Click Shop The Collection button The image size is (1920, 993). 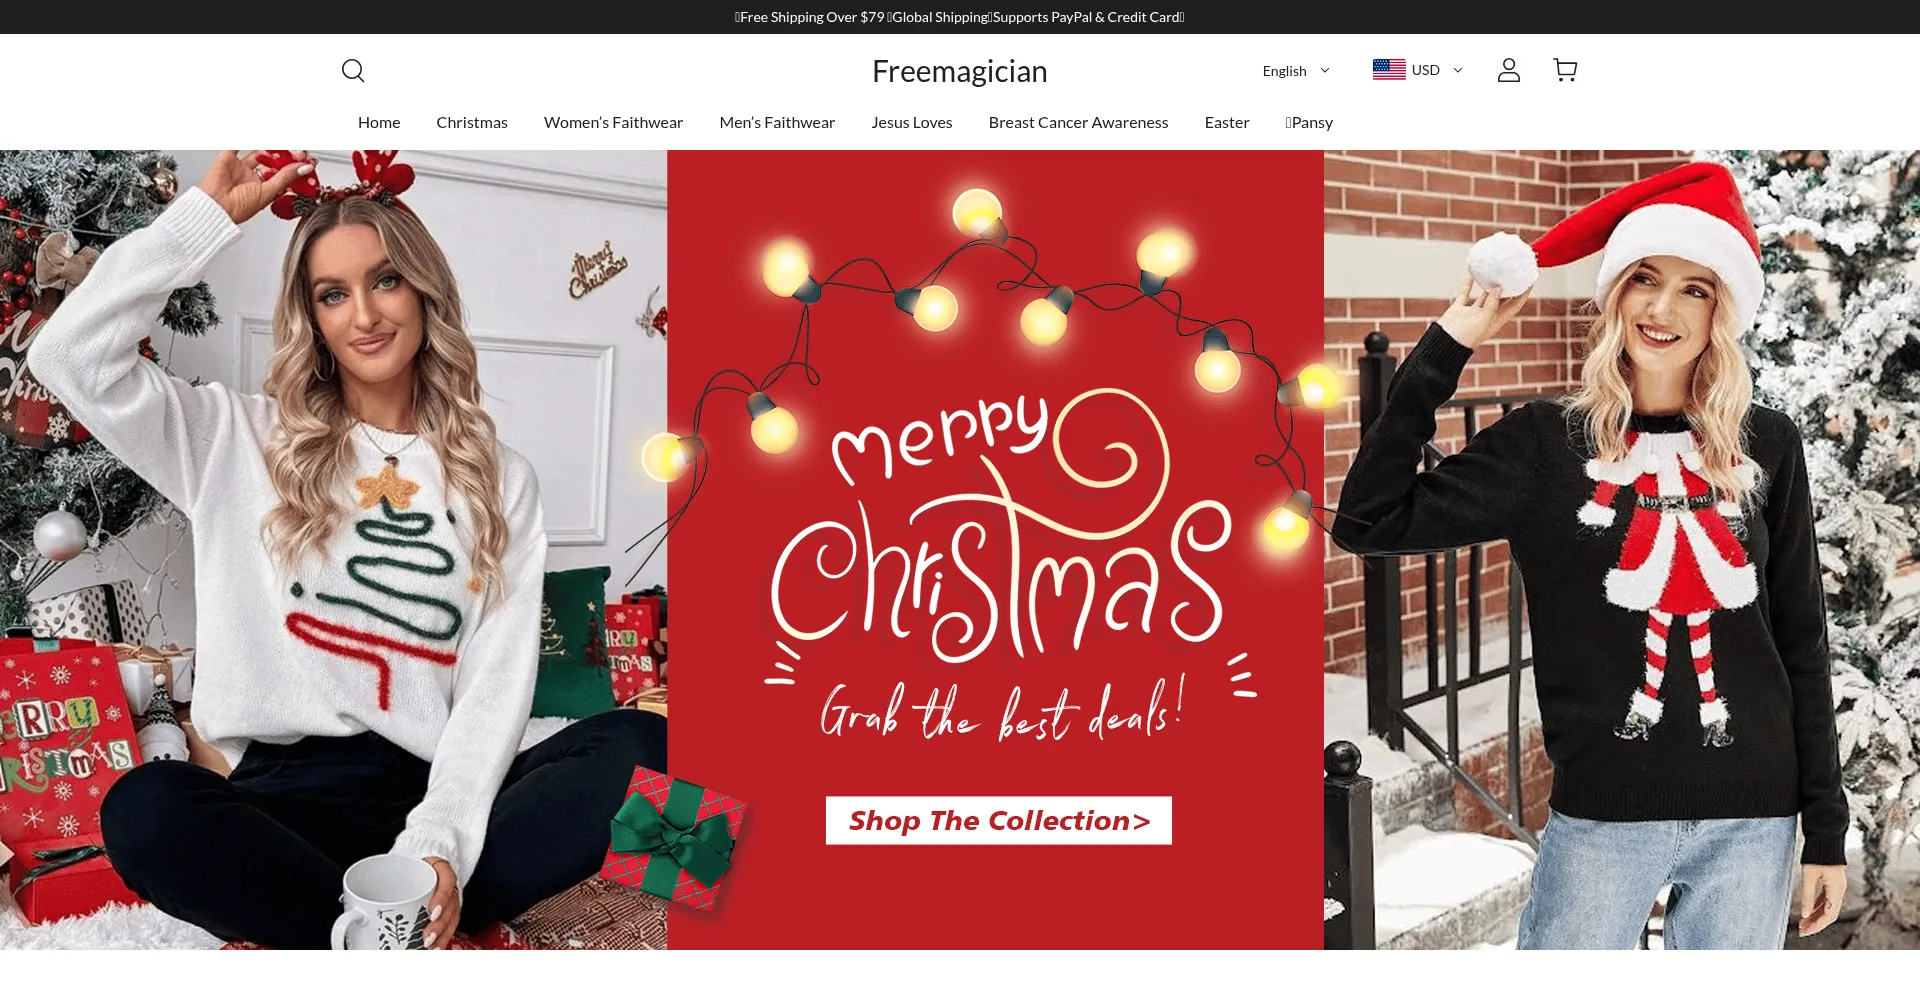coord(999,821)
